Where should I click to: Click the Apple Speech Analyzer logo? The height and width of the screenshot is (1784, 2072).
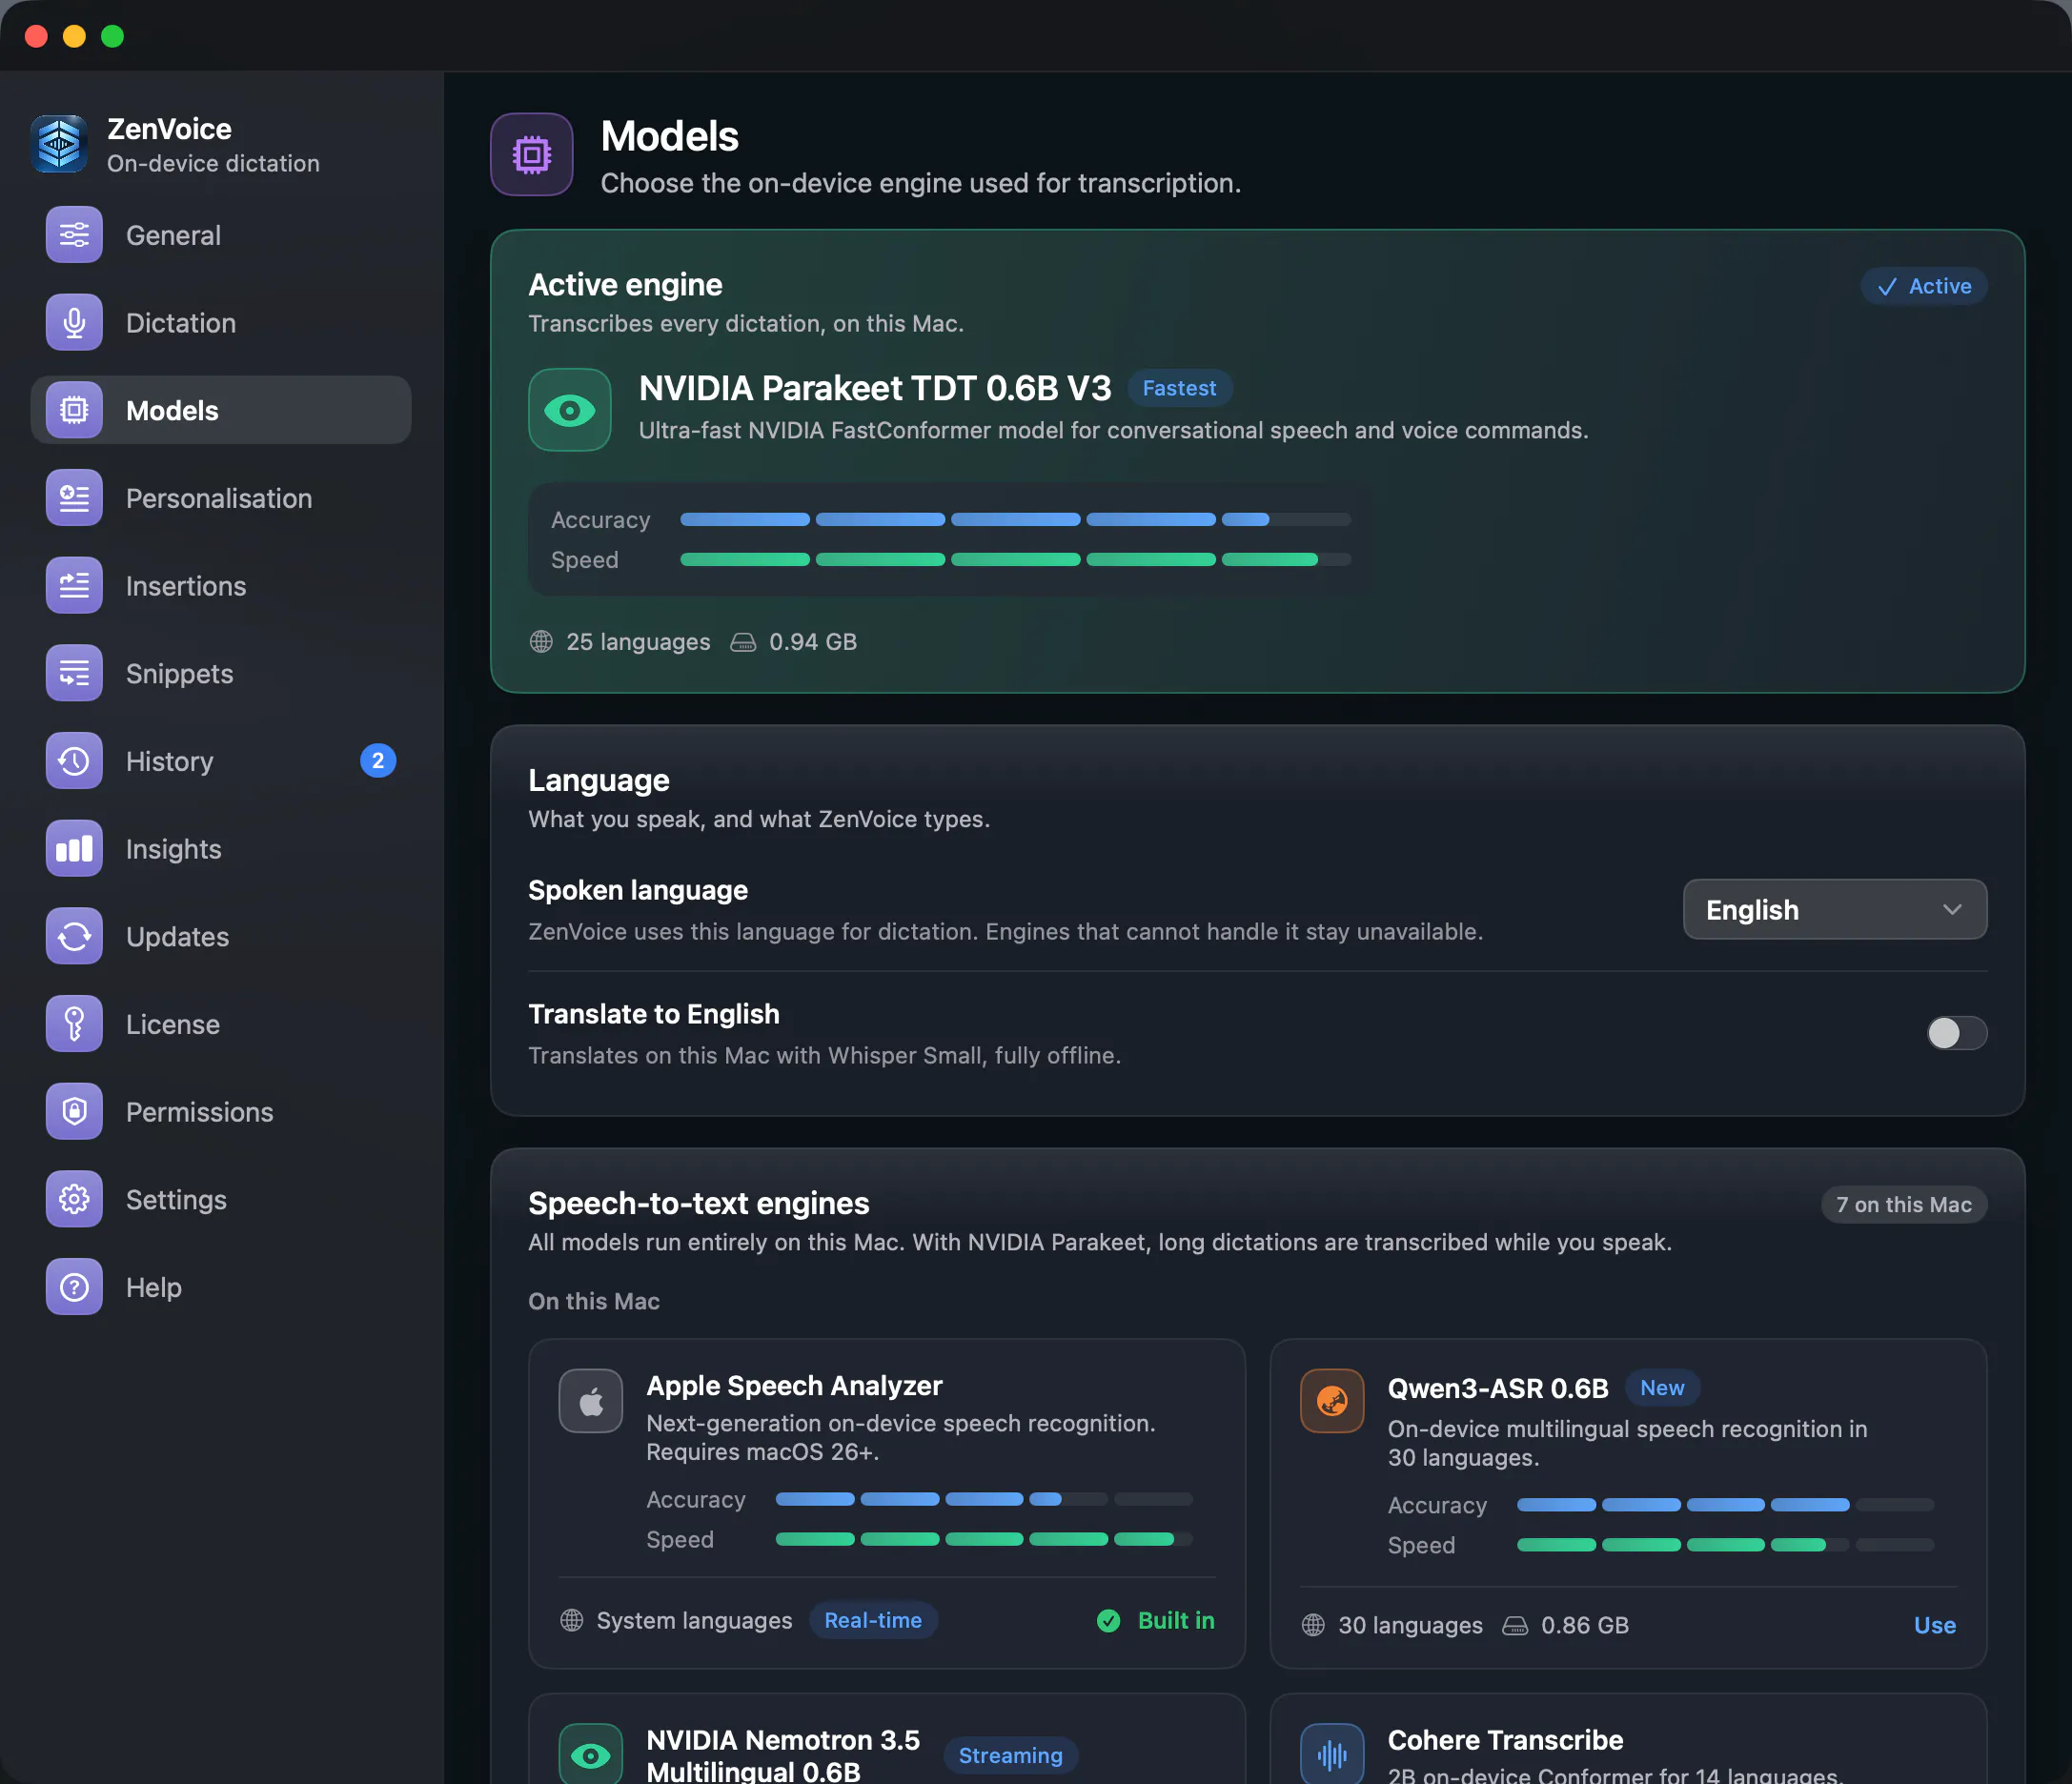[591, 1401]
